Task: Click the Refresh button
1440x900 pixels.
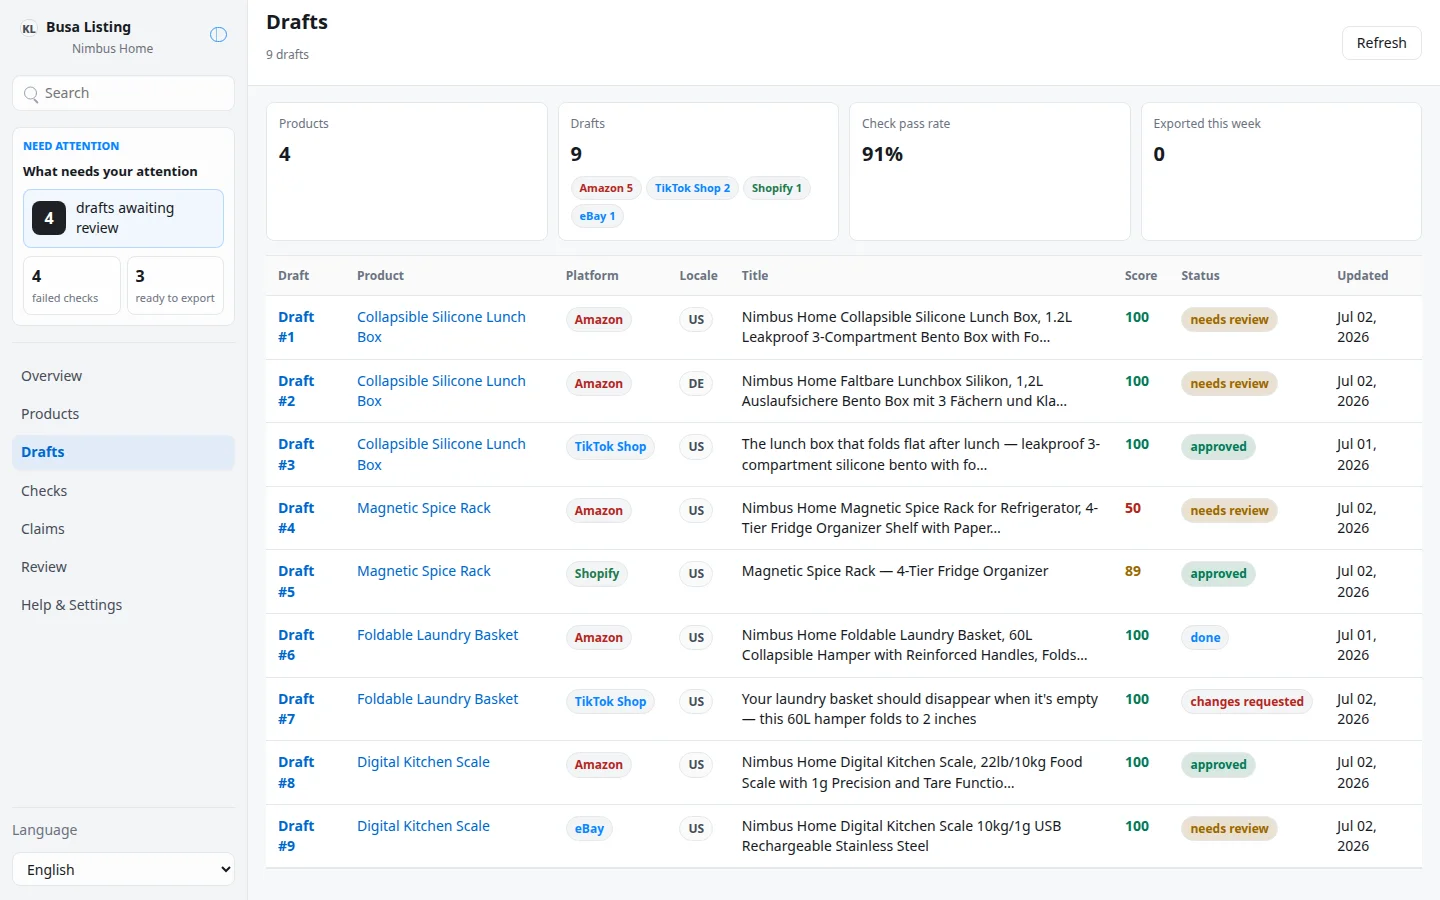Action: 1381,43
